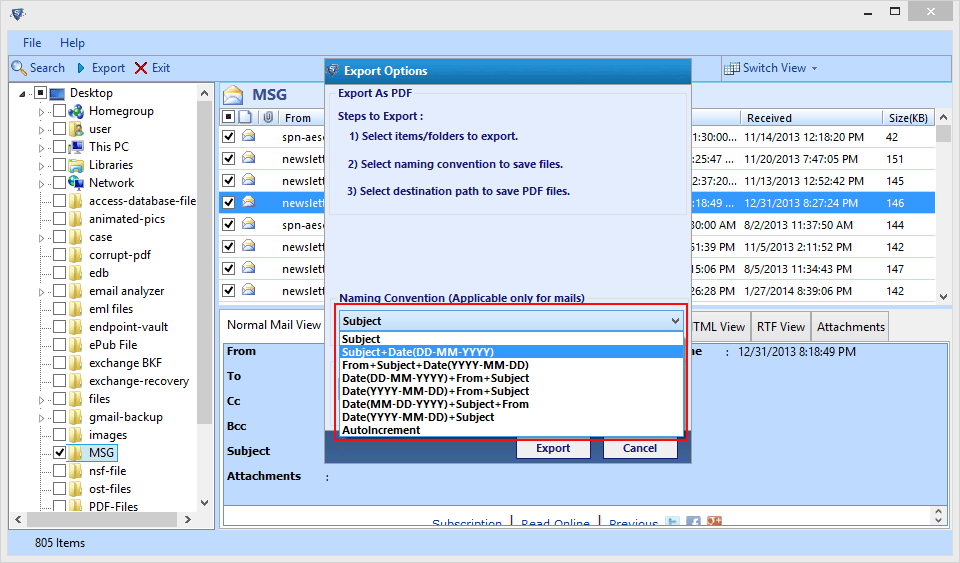960x563 pixels.
Task: Open the Help menu
Action: (72, 43)
